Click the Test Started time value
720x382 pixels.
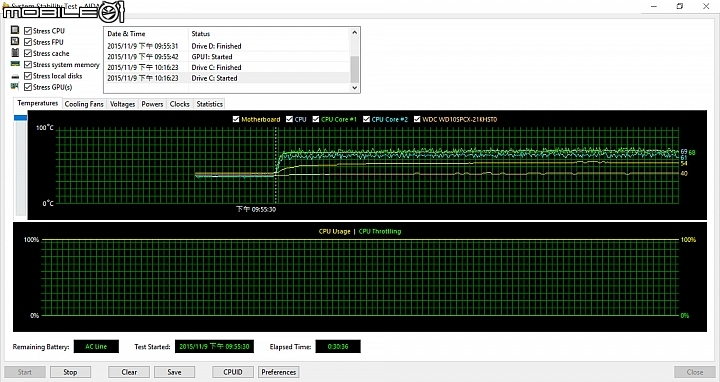tap(214, 347)
